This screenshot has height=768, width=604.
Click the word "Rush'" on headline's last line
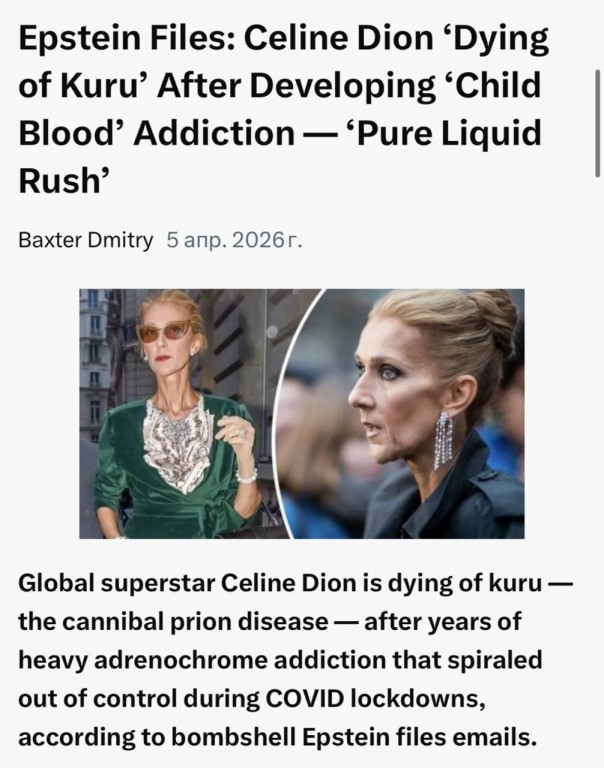(x=60, y=181)
